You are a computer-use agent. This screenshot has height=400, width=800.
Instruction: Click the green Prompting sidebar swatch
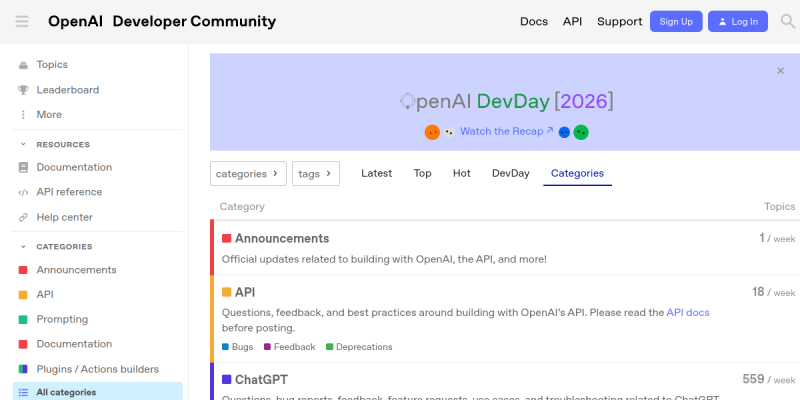click(23, 319)
